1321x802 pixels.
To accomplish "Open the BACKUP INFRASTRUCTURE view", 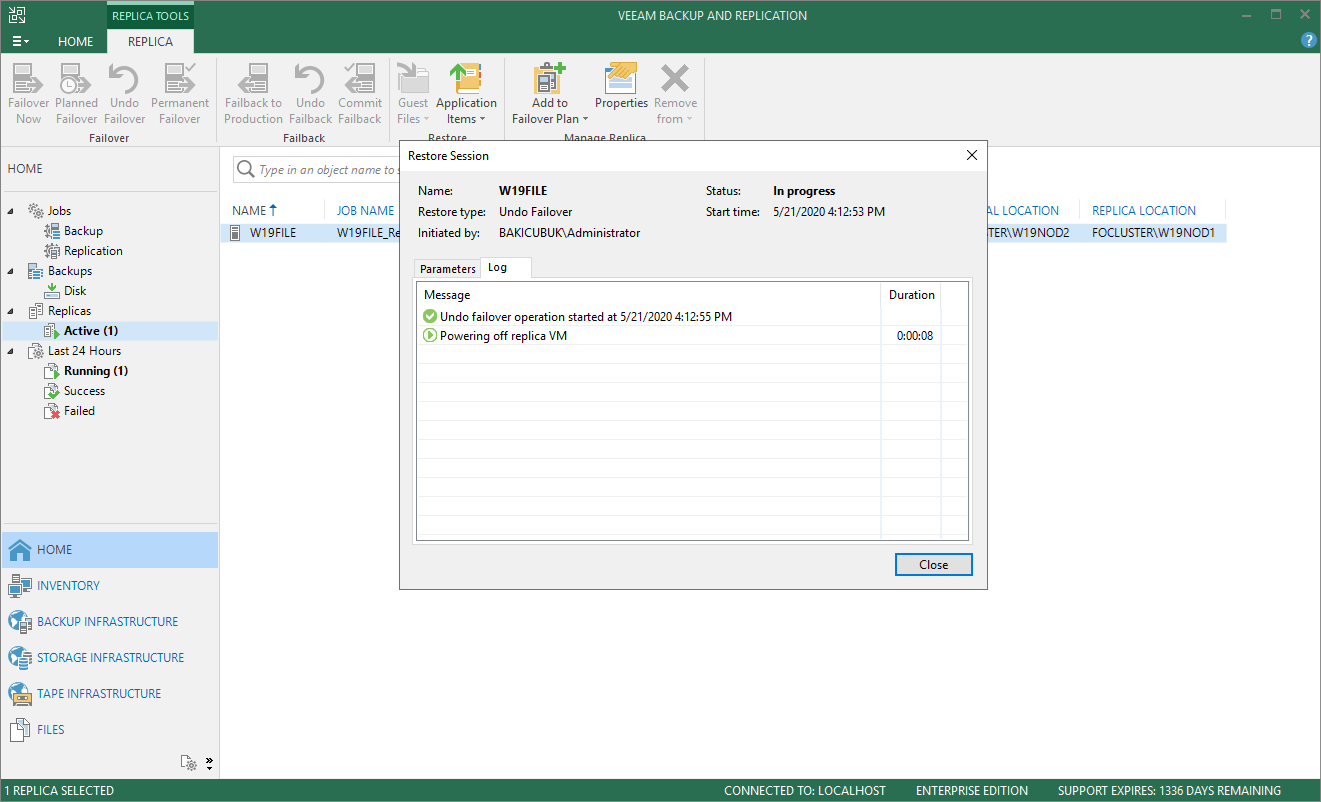I will coord(110,622).
